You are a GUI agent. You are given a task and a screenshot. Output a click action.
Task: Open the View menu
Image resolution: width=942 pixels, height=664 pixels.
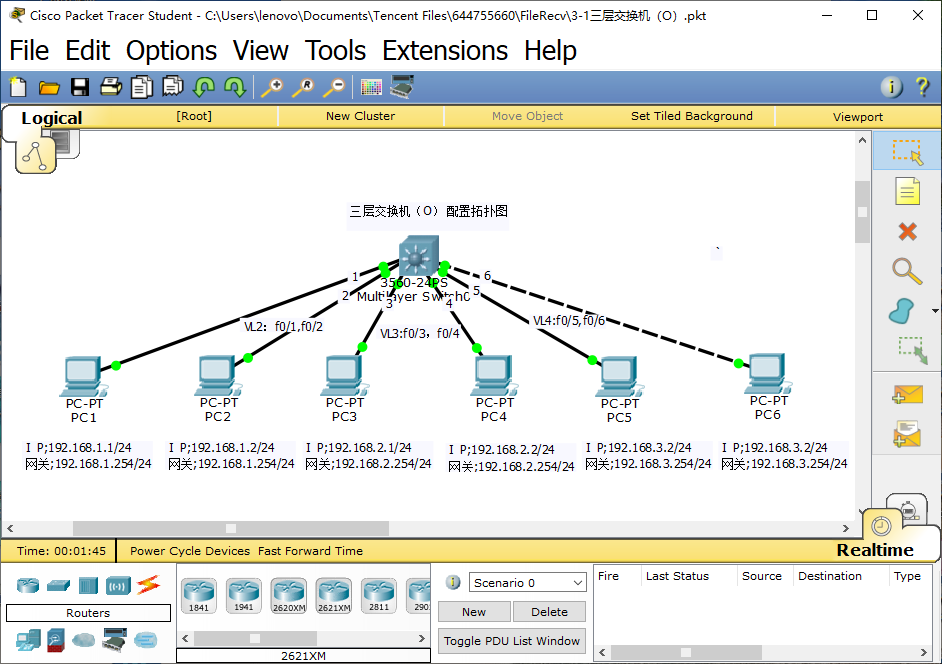pos(261,50)
